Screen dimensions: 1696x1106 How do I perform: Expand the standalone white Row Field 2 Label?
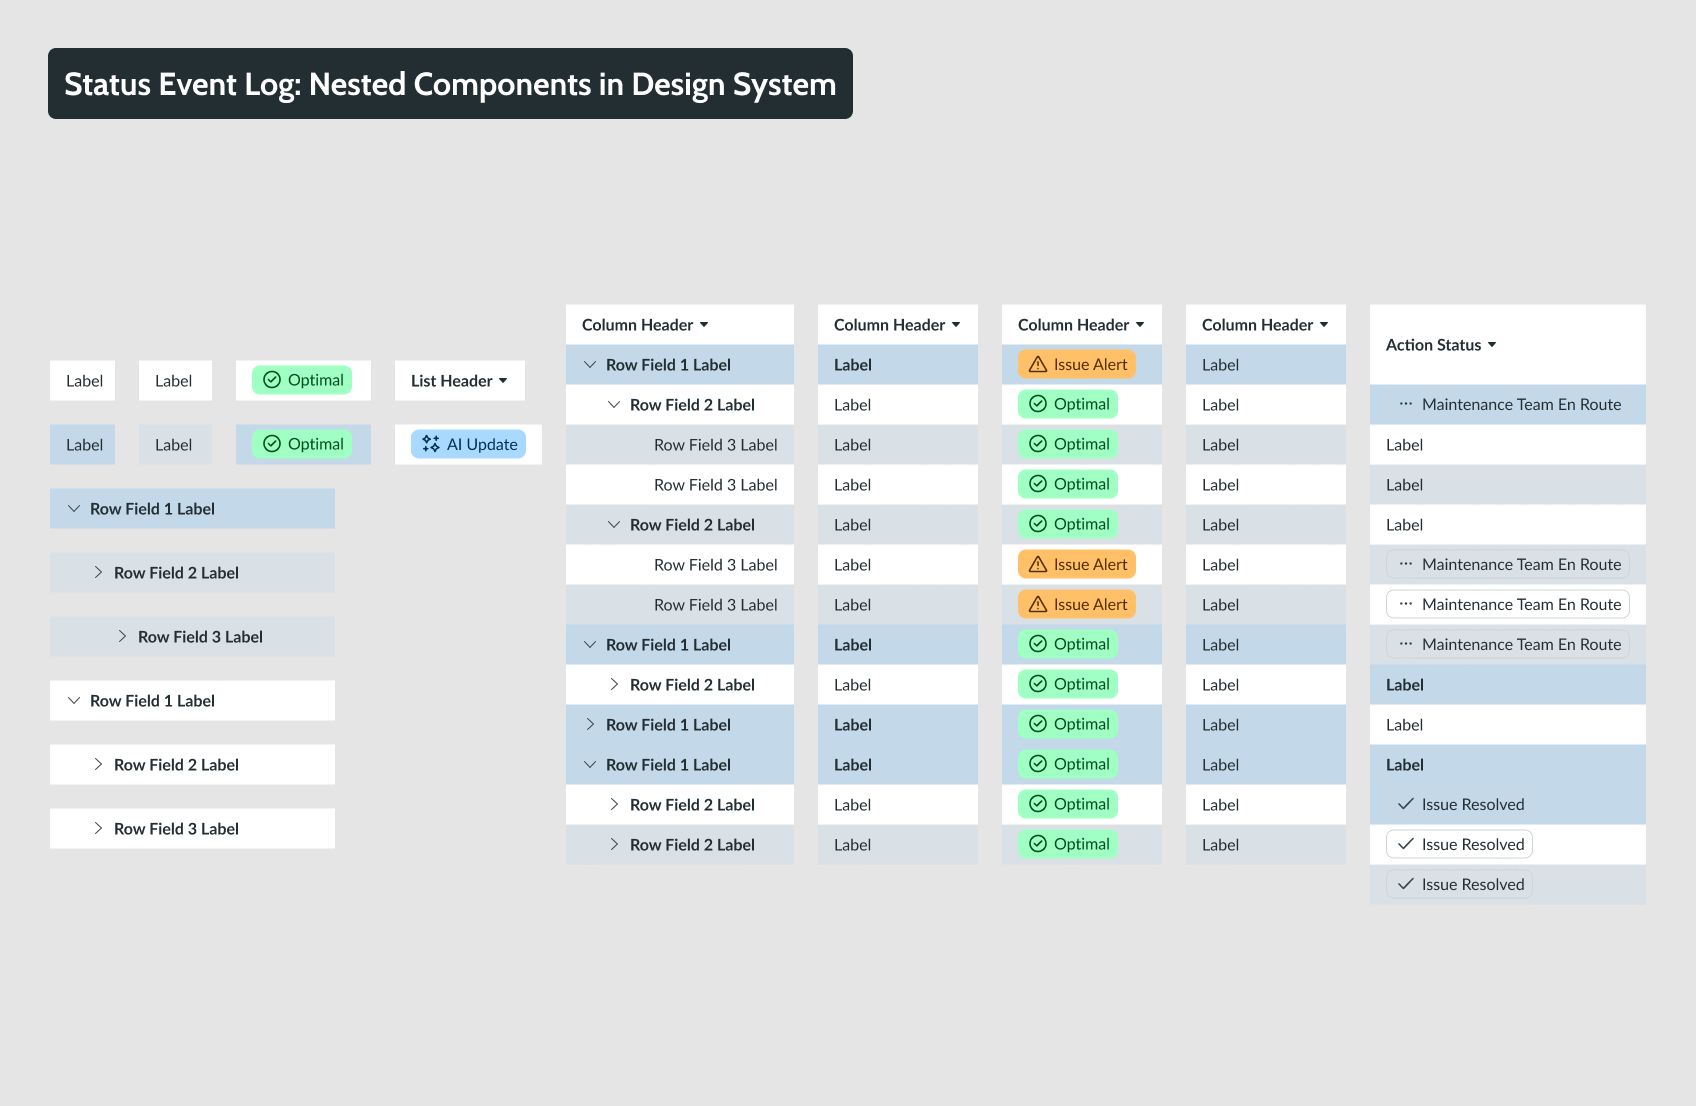98,765
